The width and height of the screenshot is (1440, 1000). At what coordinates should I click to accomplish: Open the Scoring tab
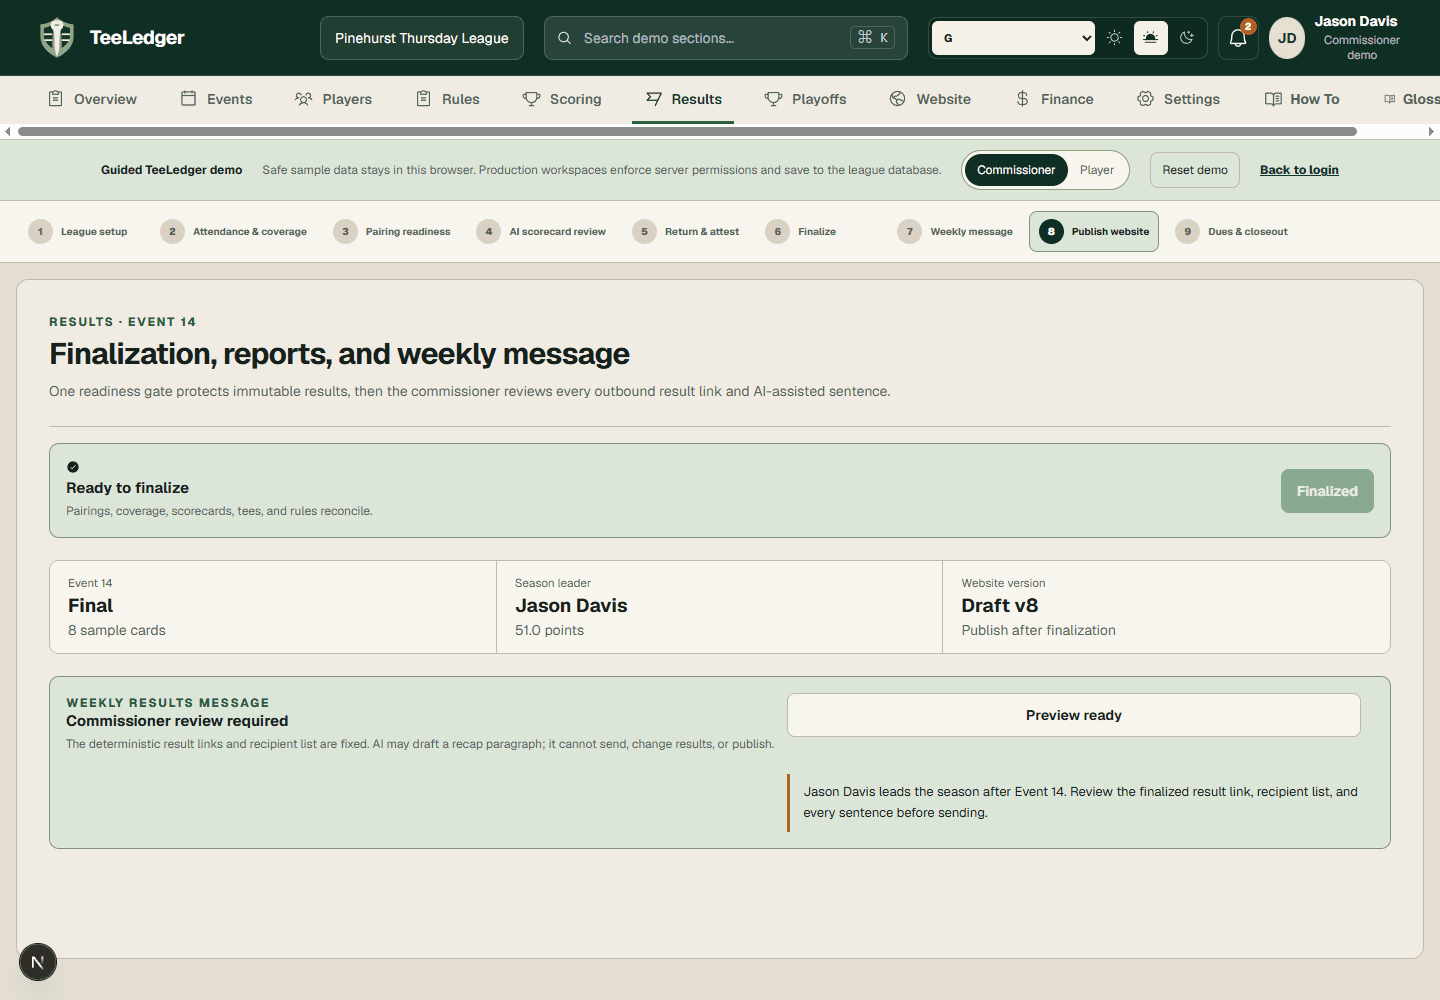562,99
